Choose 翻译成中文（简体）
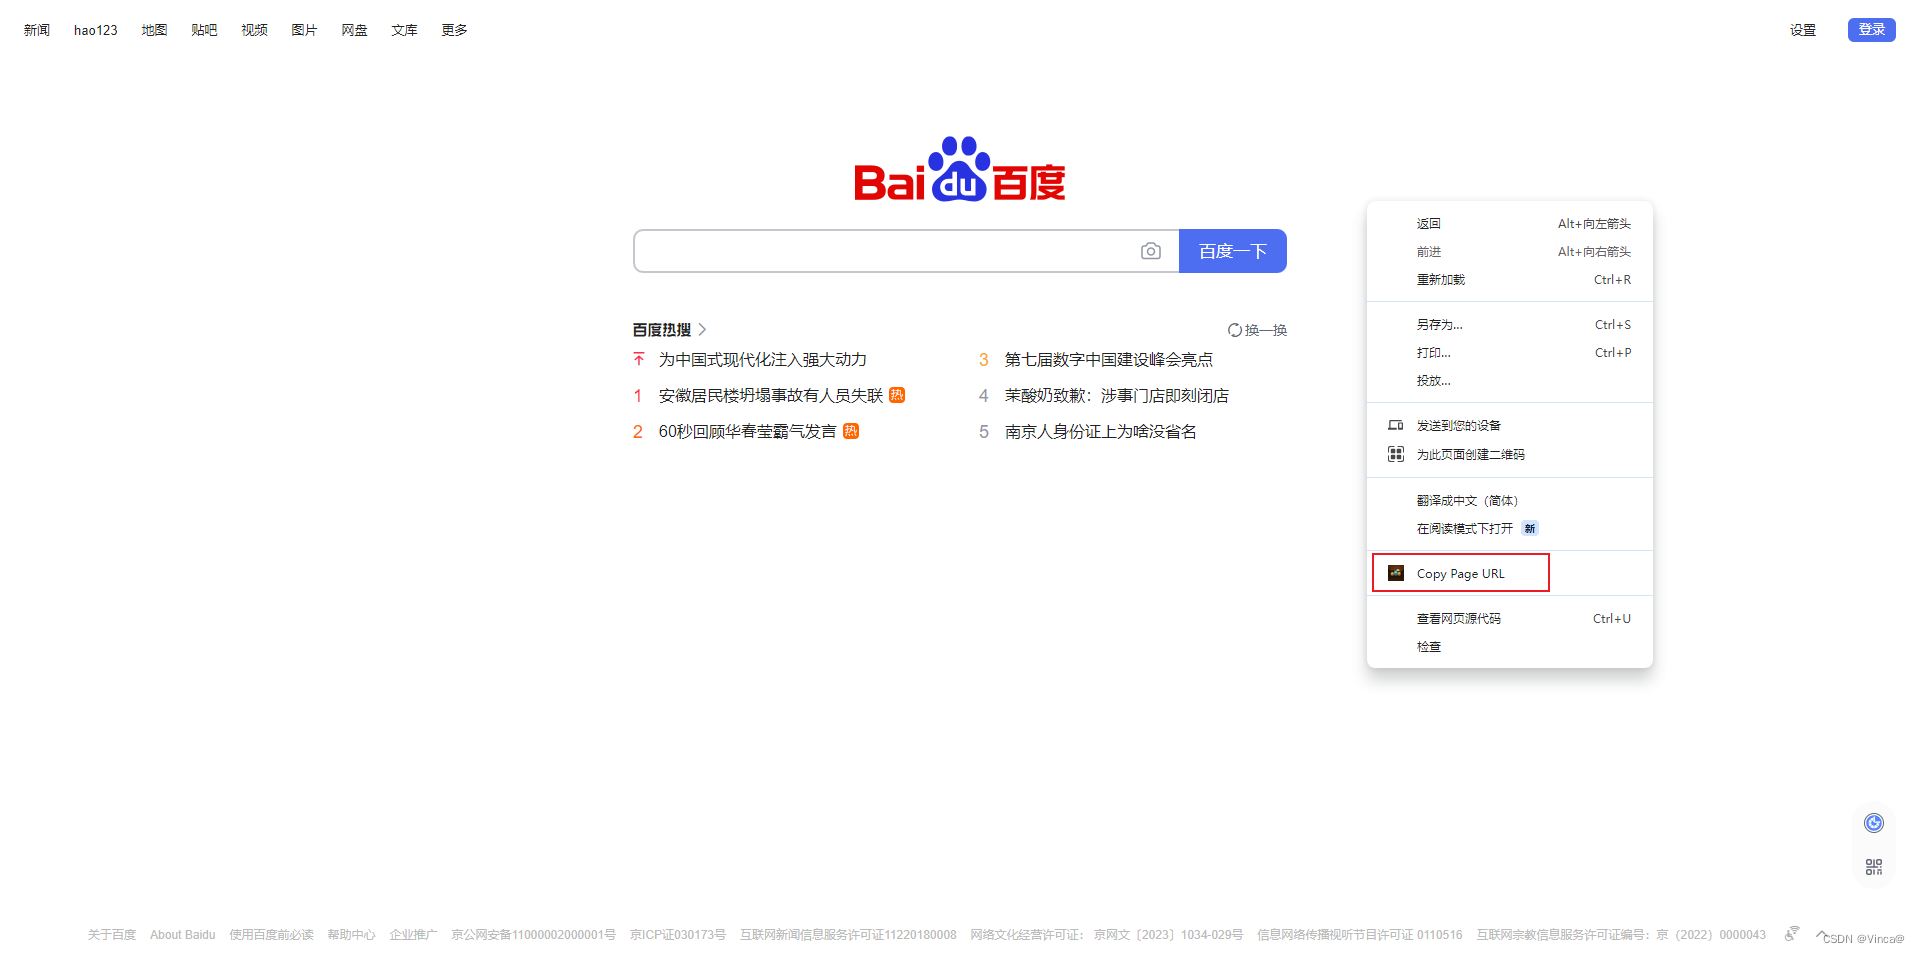The image size is (1920, 953). pos(1510,501)
